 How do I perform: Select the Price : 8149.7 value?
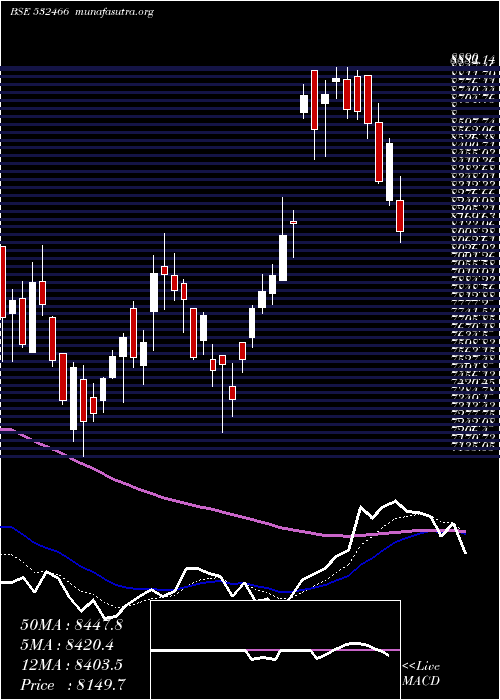[73, 684]
